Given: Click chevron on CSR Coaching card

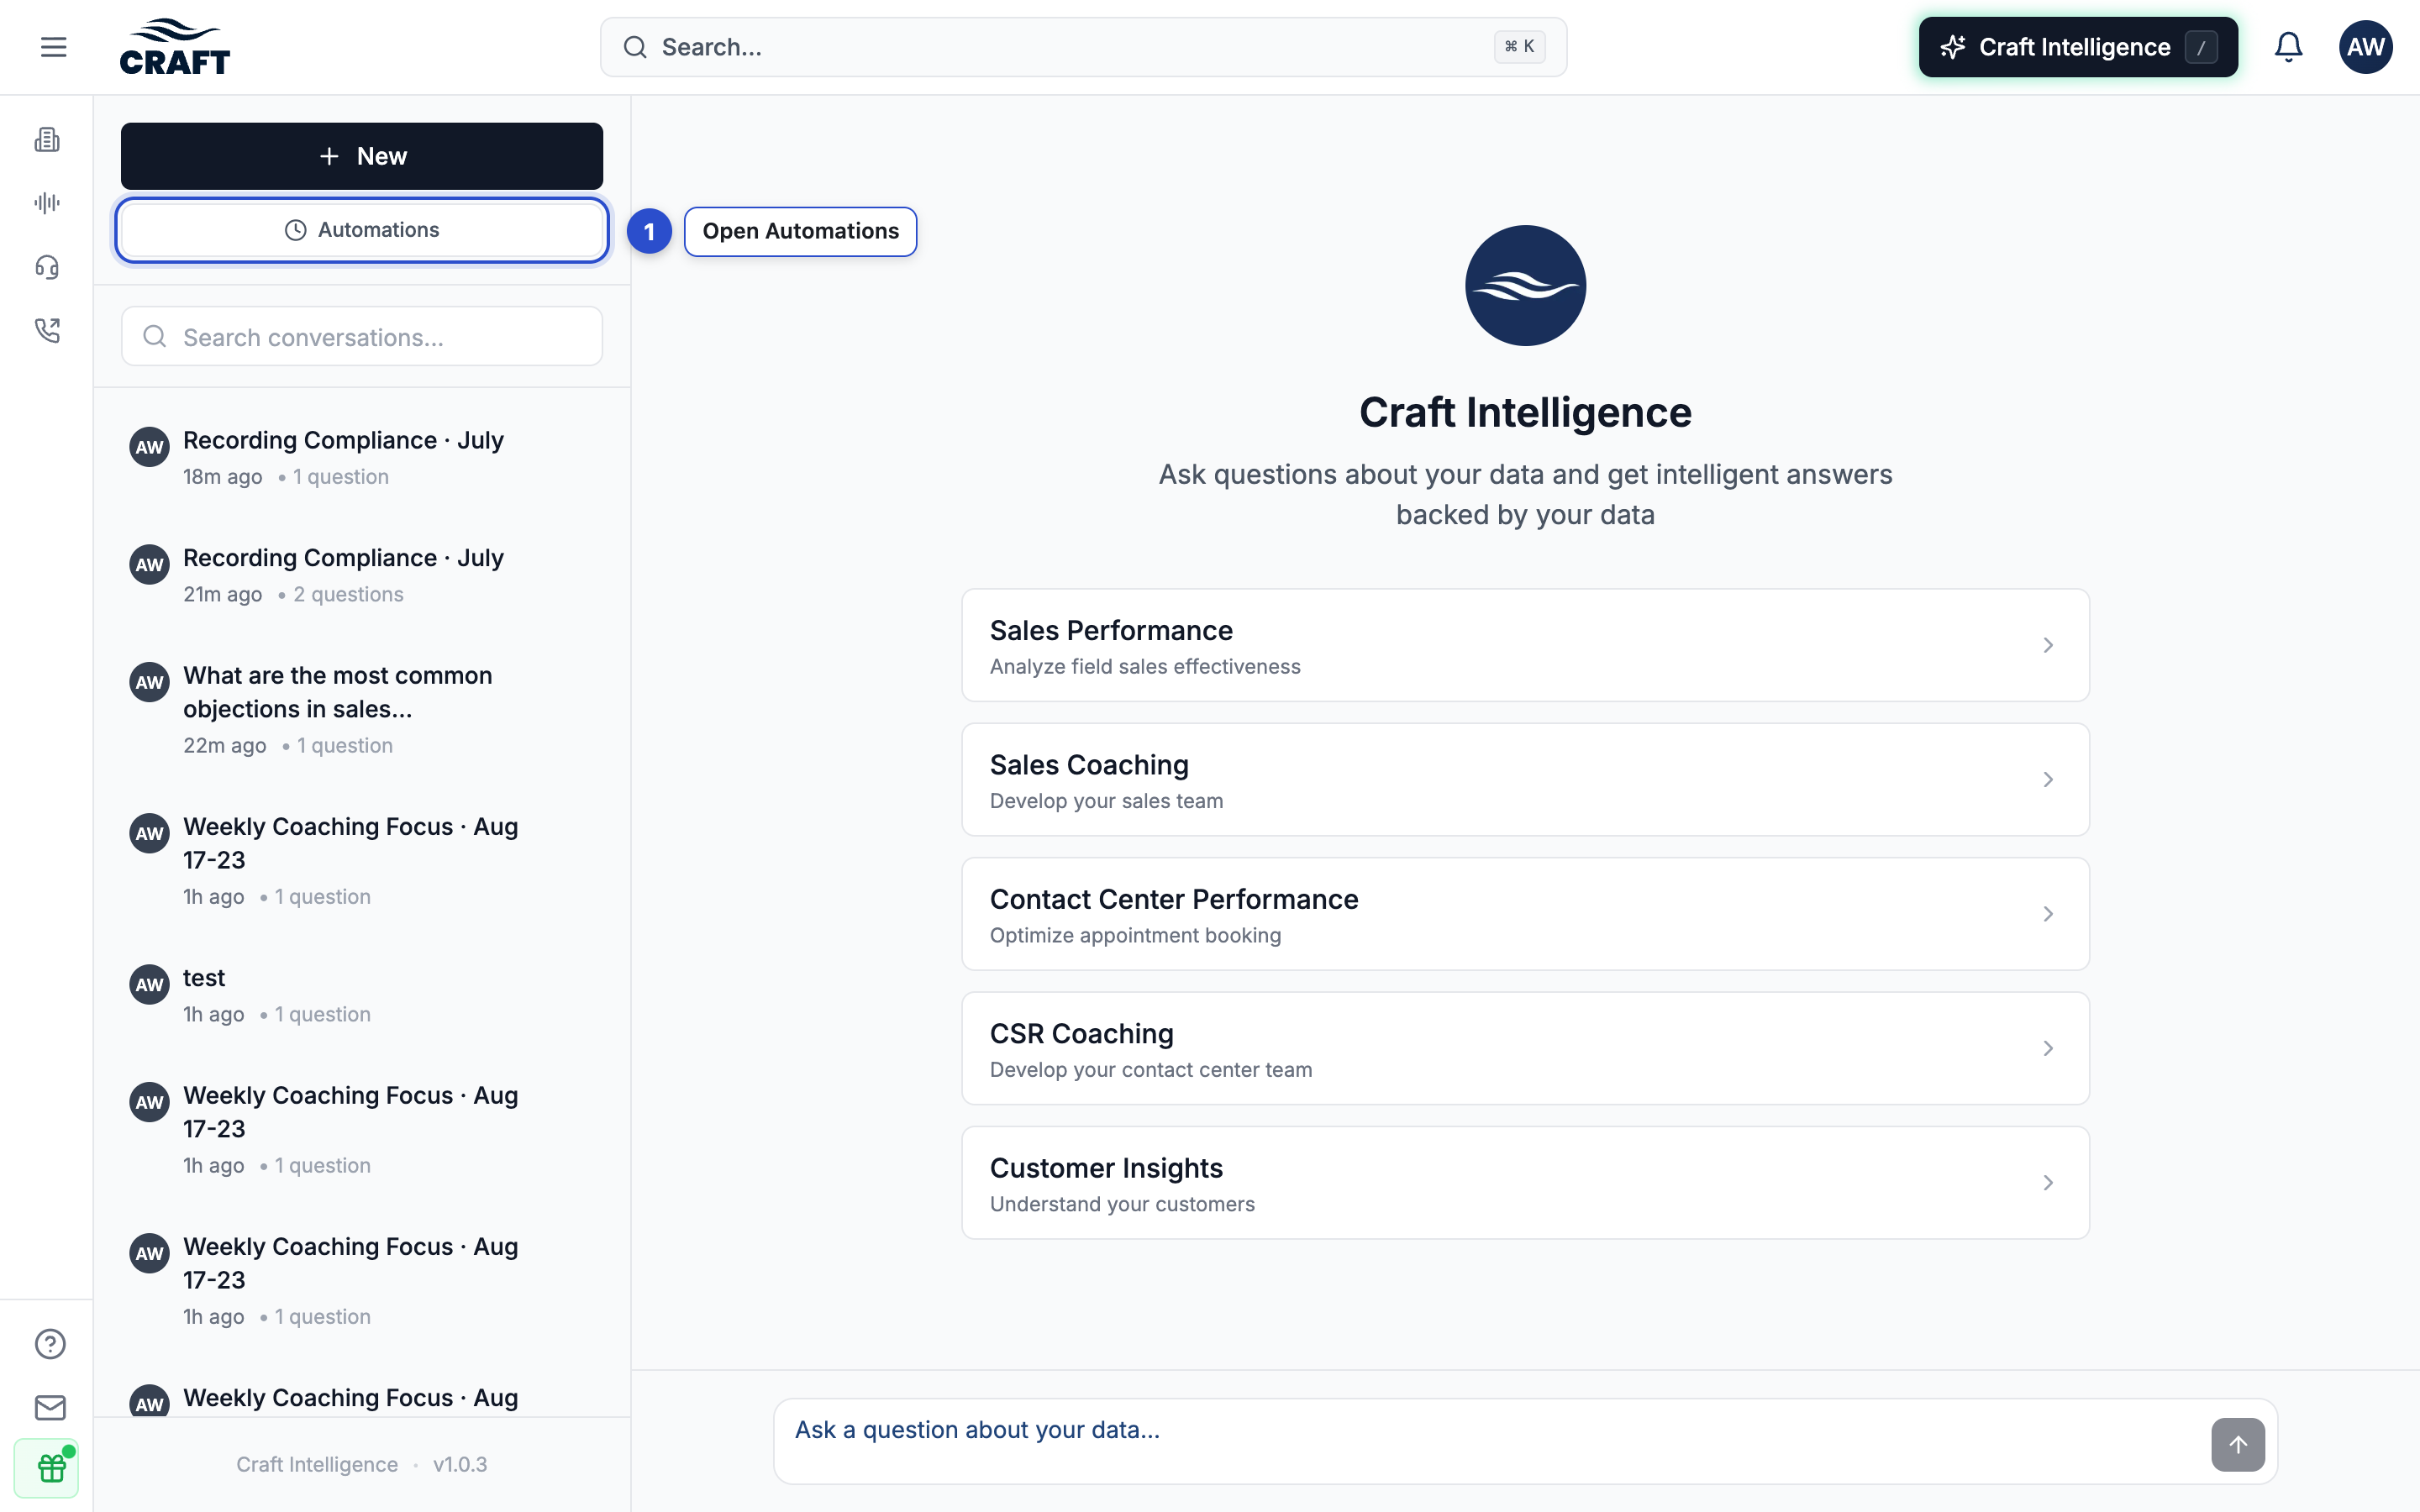Looking at the screenshot, I should (2048, 1048).
